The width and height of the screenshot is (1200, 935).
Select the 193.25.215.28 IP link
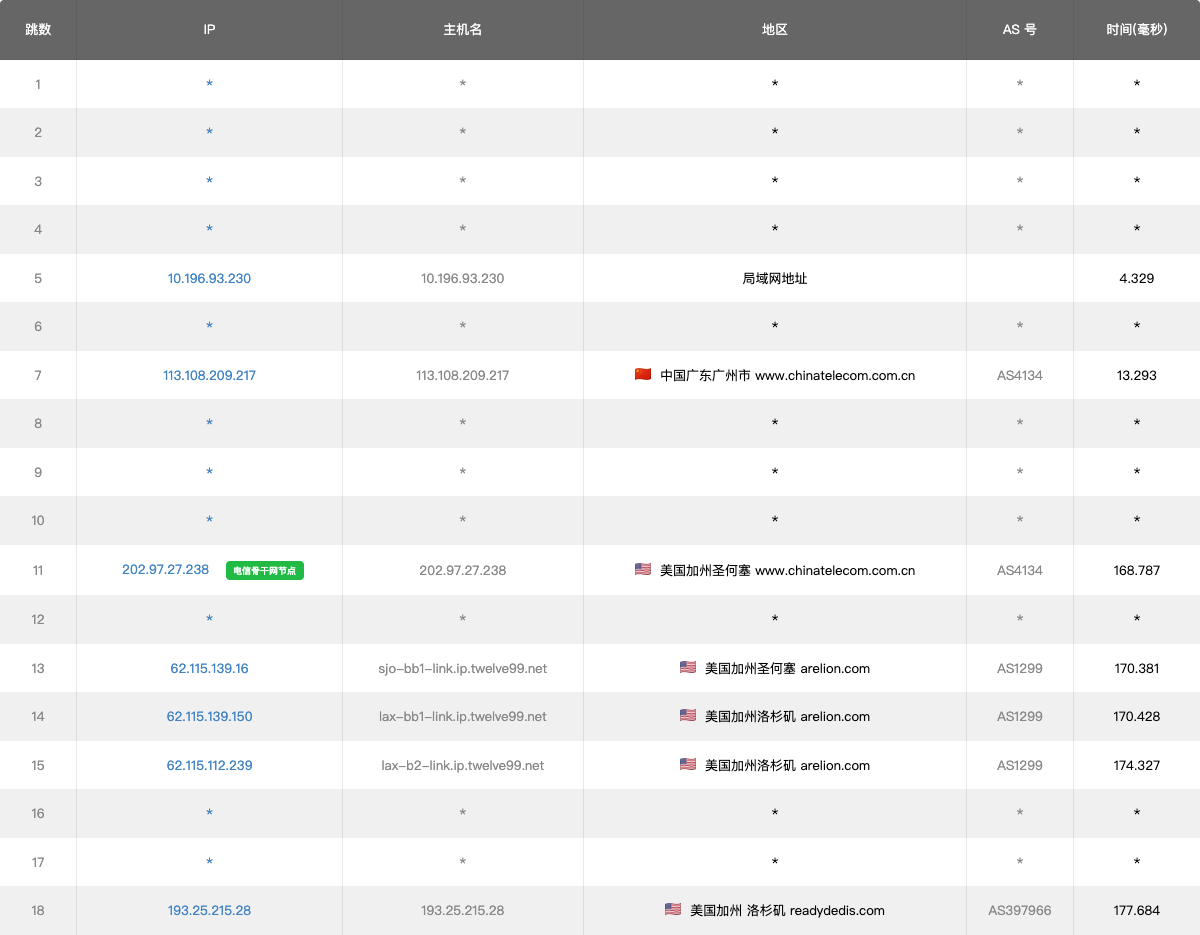pyautogui.click(x=209, y=910)
